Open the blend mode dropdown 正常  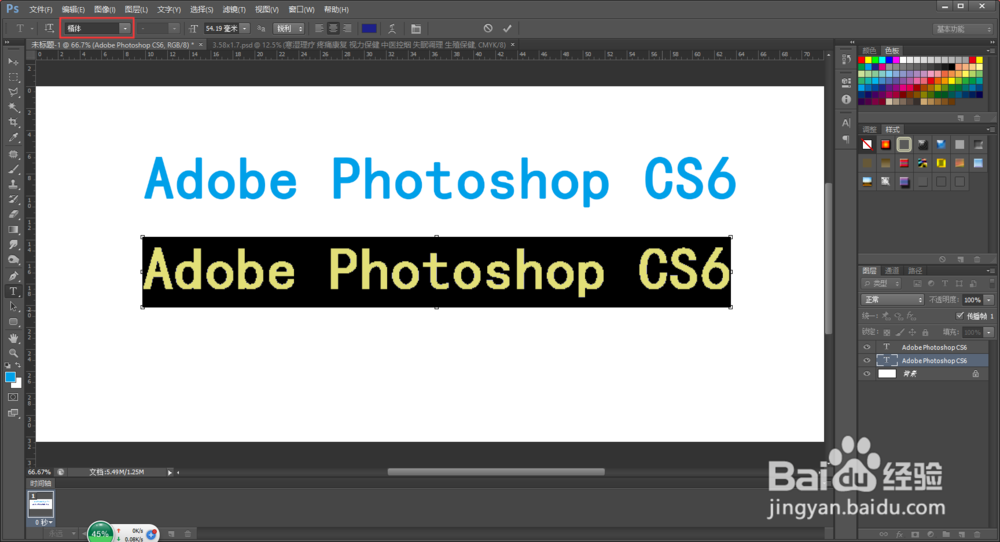point(892,300)
